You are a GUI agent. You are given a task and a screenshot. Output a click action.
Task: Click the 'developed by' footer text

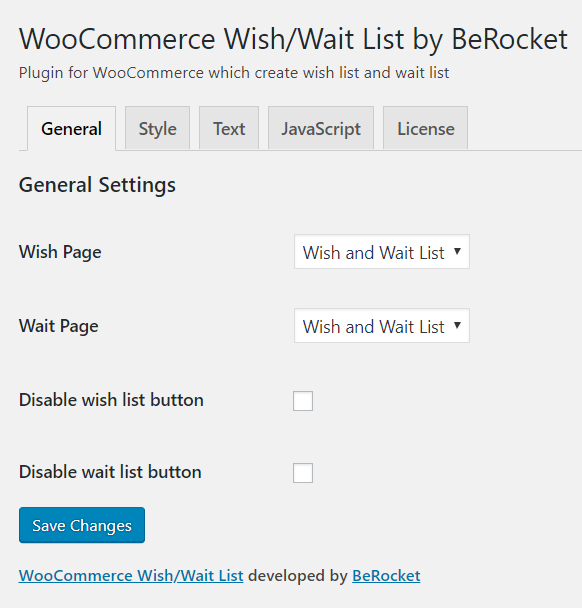298,576
